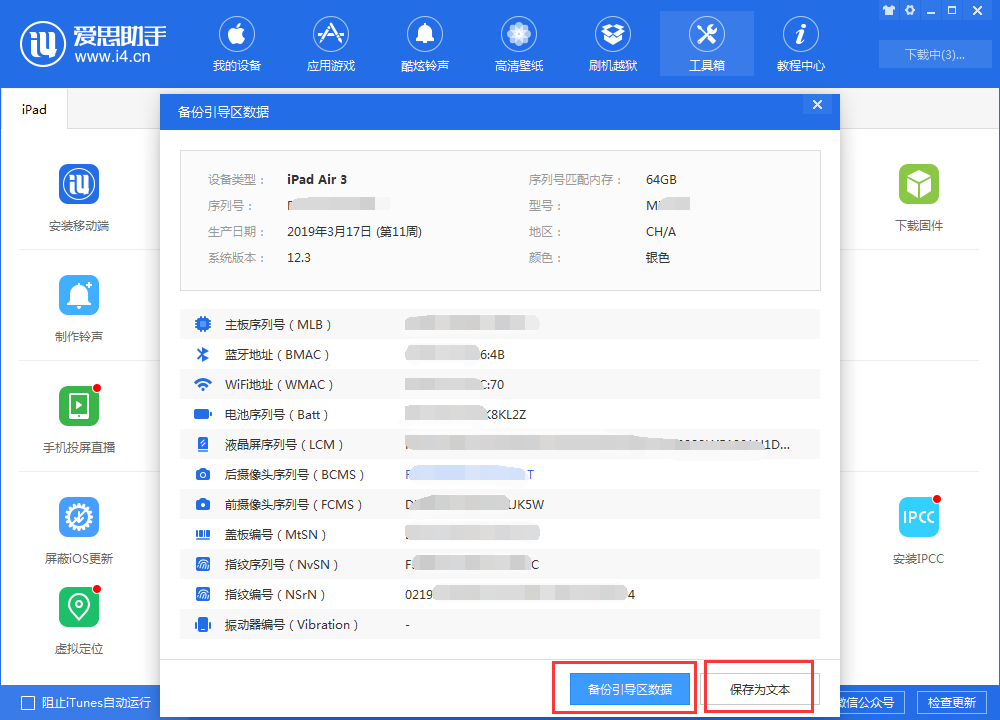Click 64GB memory value
The width and height of the screenshot is (1000, 720).
click(661, 179)
